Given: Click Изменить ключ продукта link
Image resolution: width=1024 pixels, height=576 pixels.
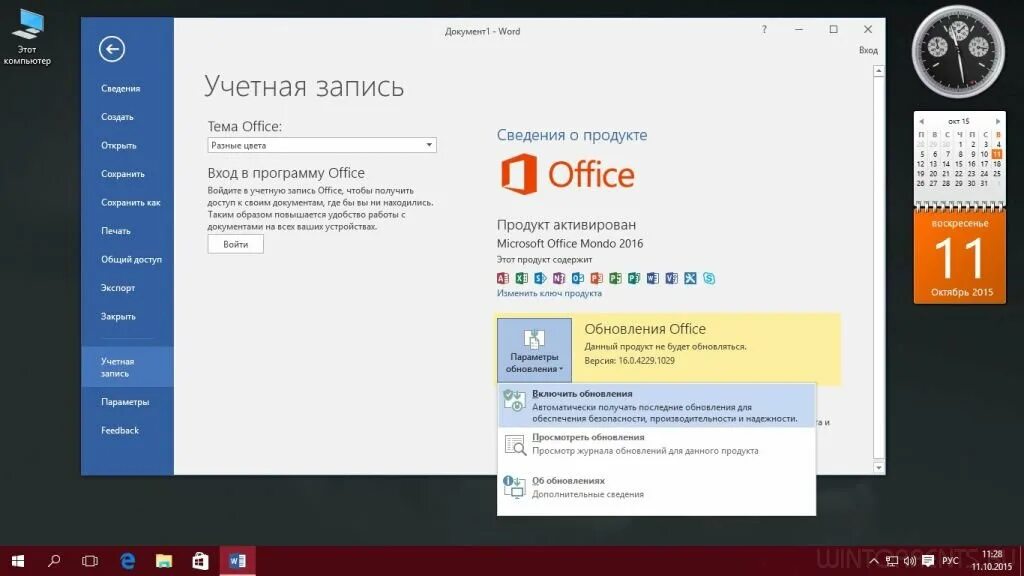Looking at the screenshot, I should [x=549, y=293].
